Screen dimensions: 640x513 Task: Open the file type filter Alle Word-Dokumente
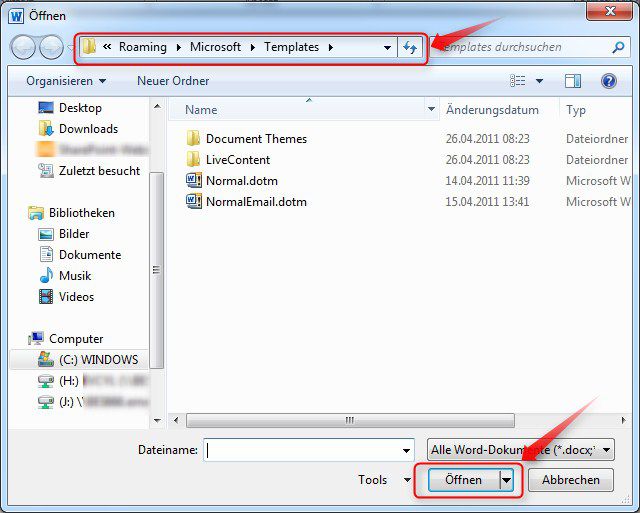click(520, 450)
